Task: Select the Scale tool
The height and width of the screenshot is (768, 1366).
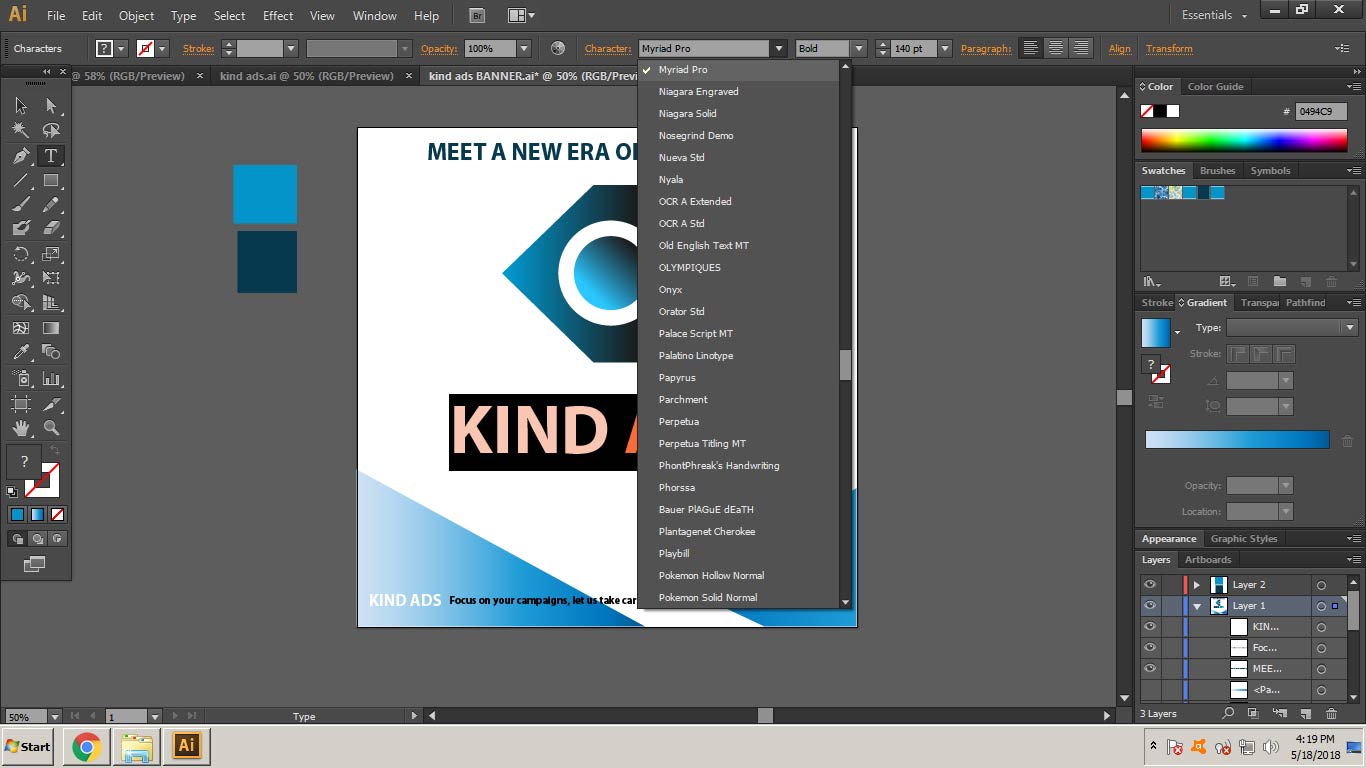Action: click(51, 254)
